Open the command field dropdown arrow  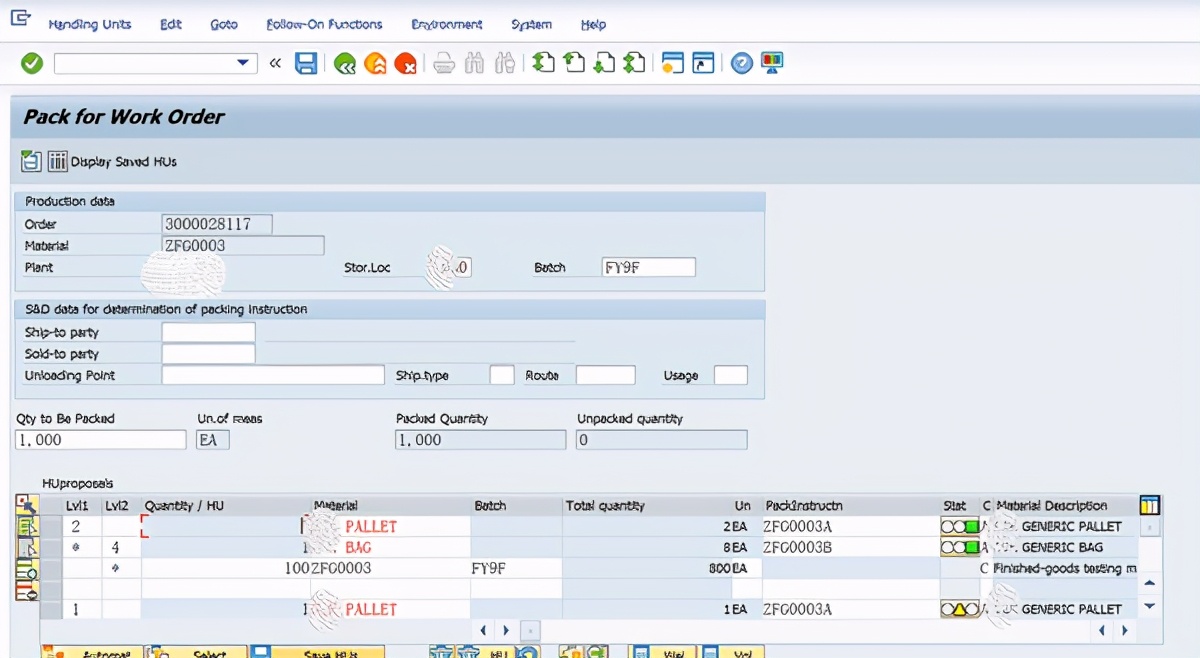[242, 64]
